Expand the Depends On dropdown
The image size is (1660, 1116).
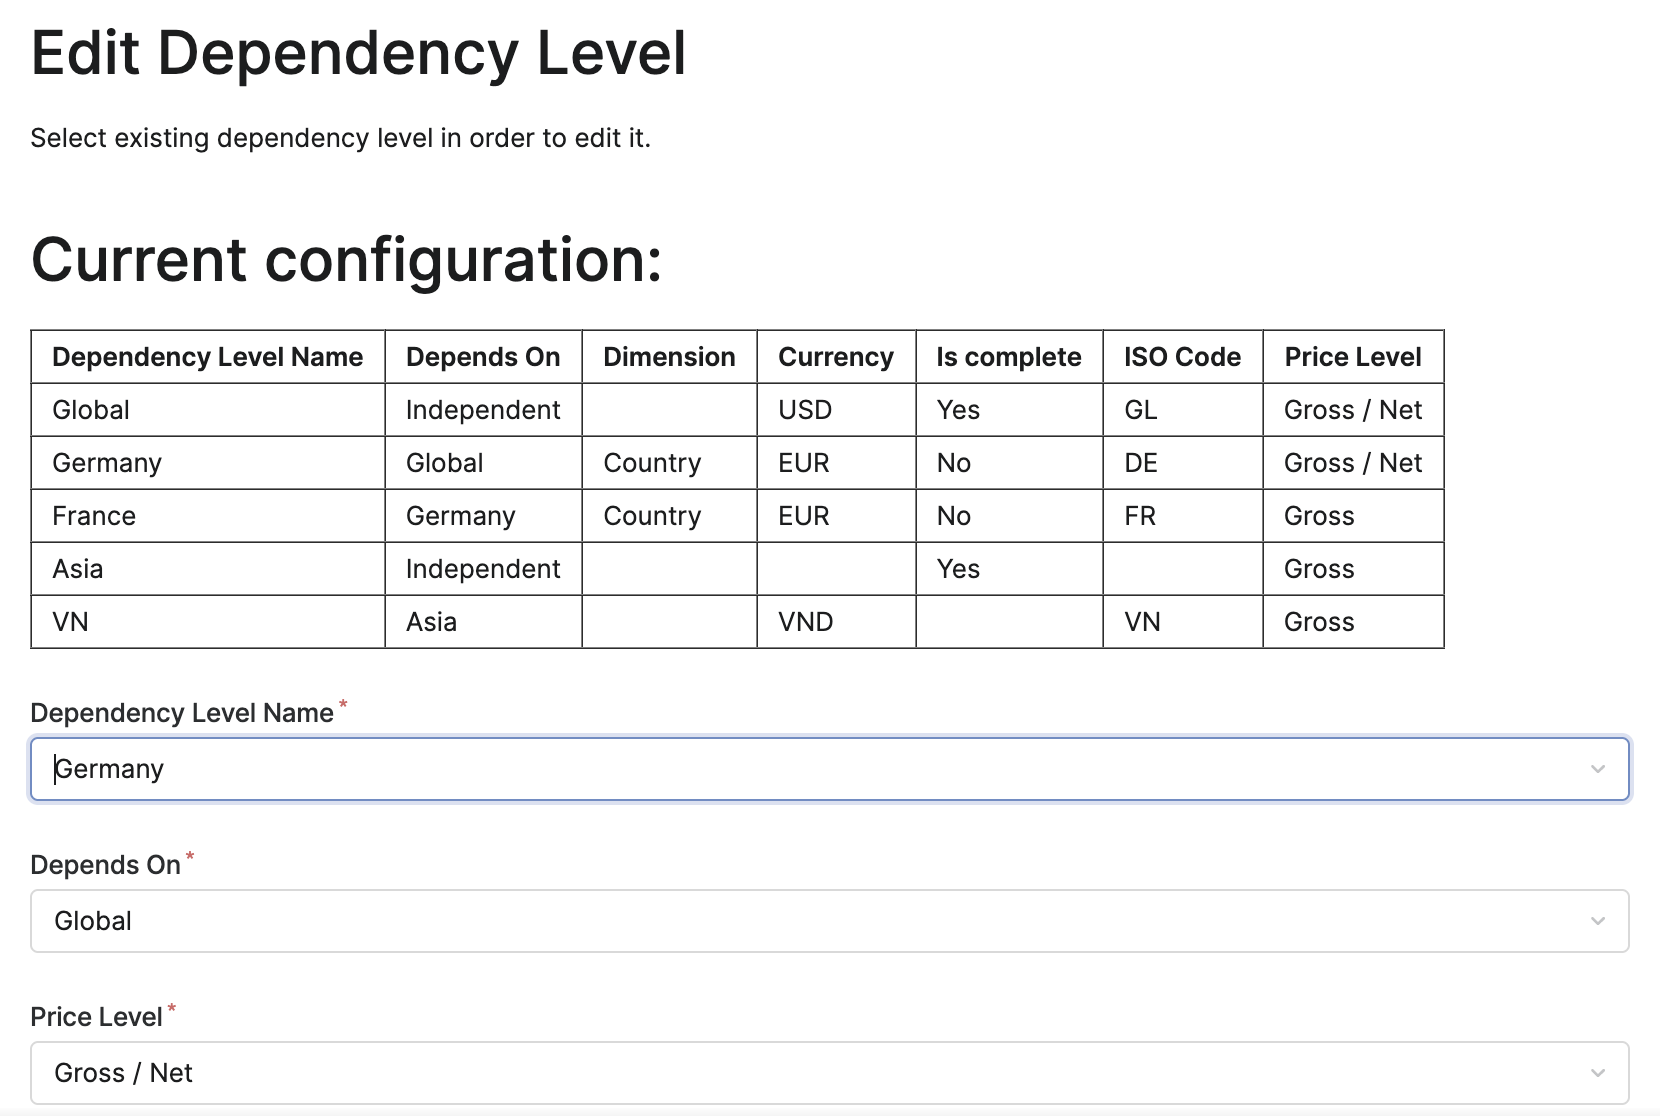coord(828,921)
